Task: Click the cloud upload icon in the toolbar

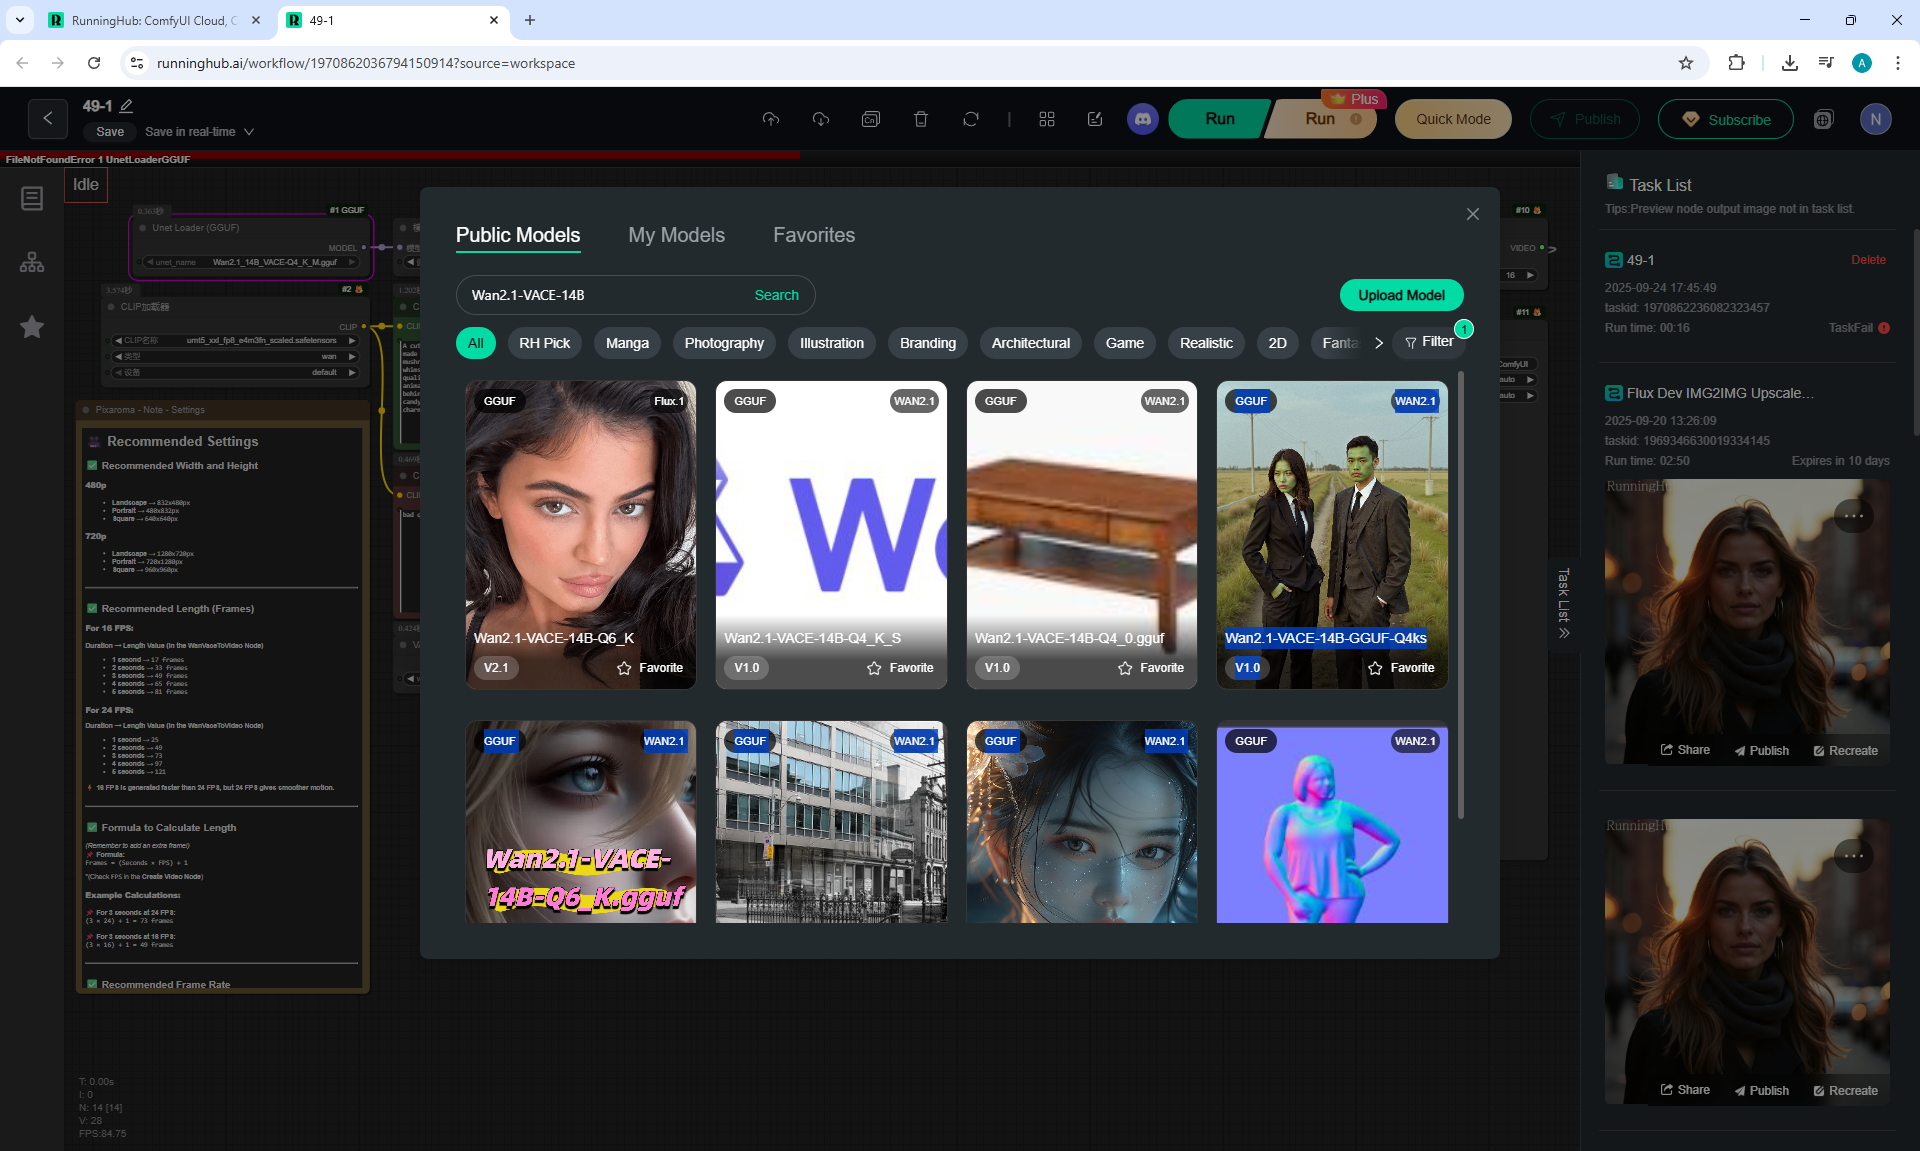Action: (770, 119)
